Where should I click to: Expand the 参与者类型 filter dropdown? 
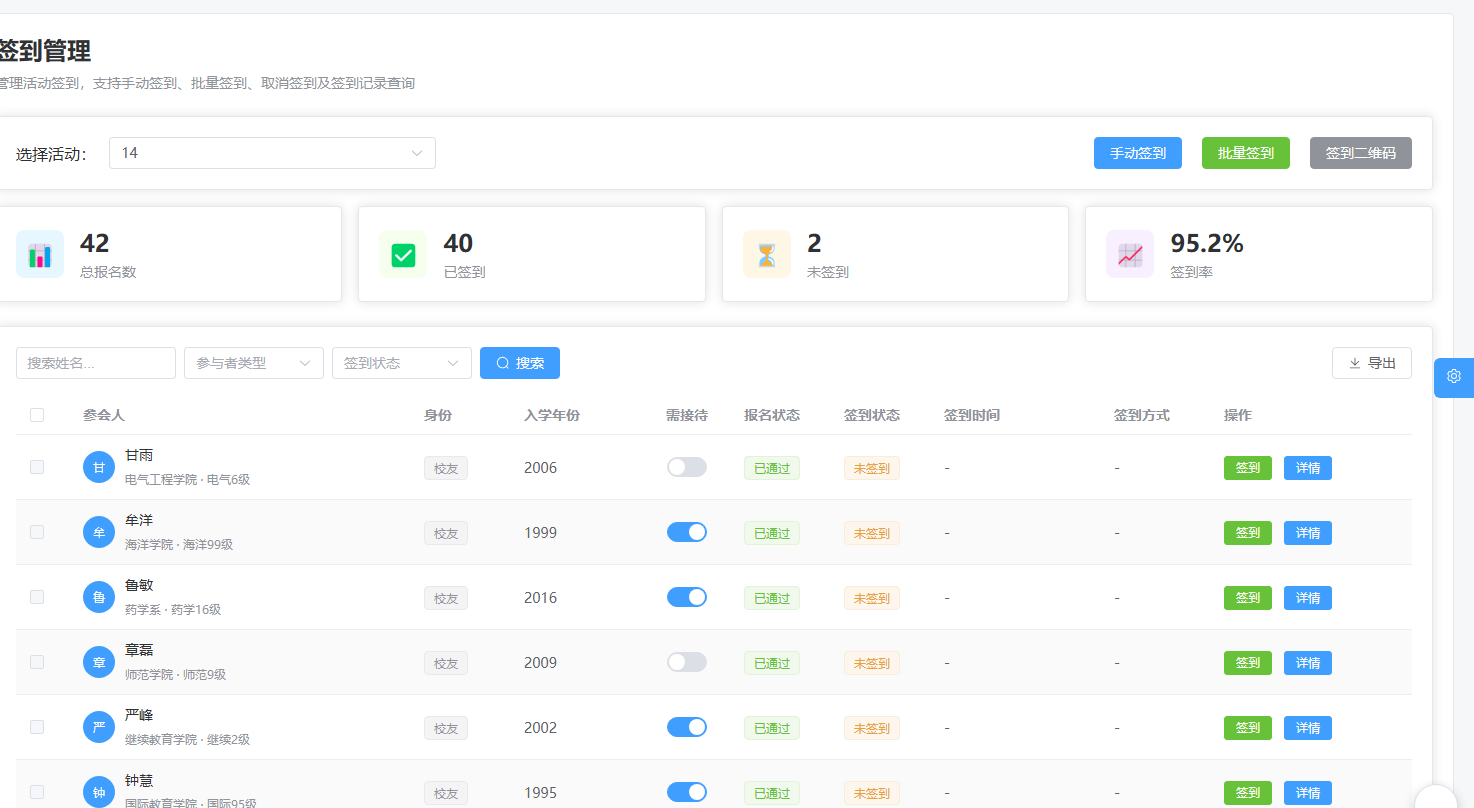tap(254, 363)
